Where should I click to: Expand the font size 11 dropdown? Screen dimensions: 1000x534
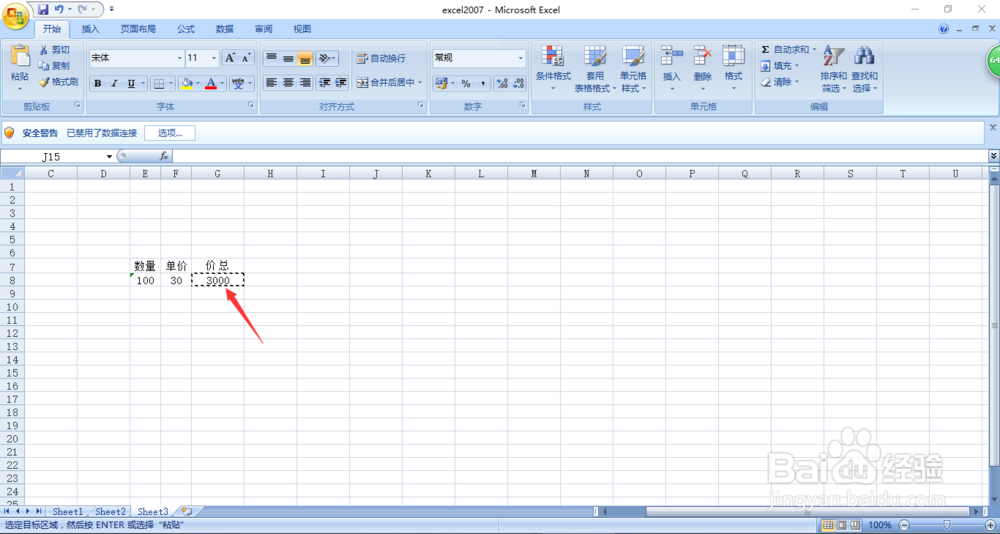(214, 58)
